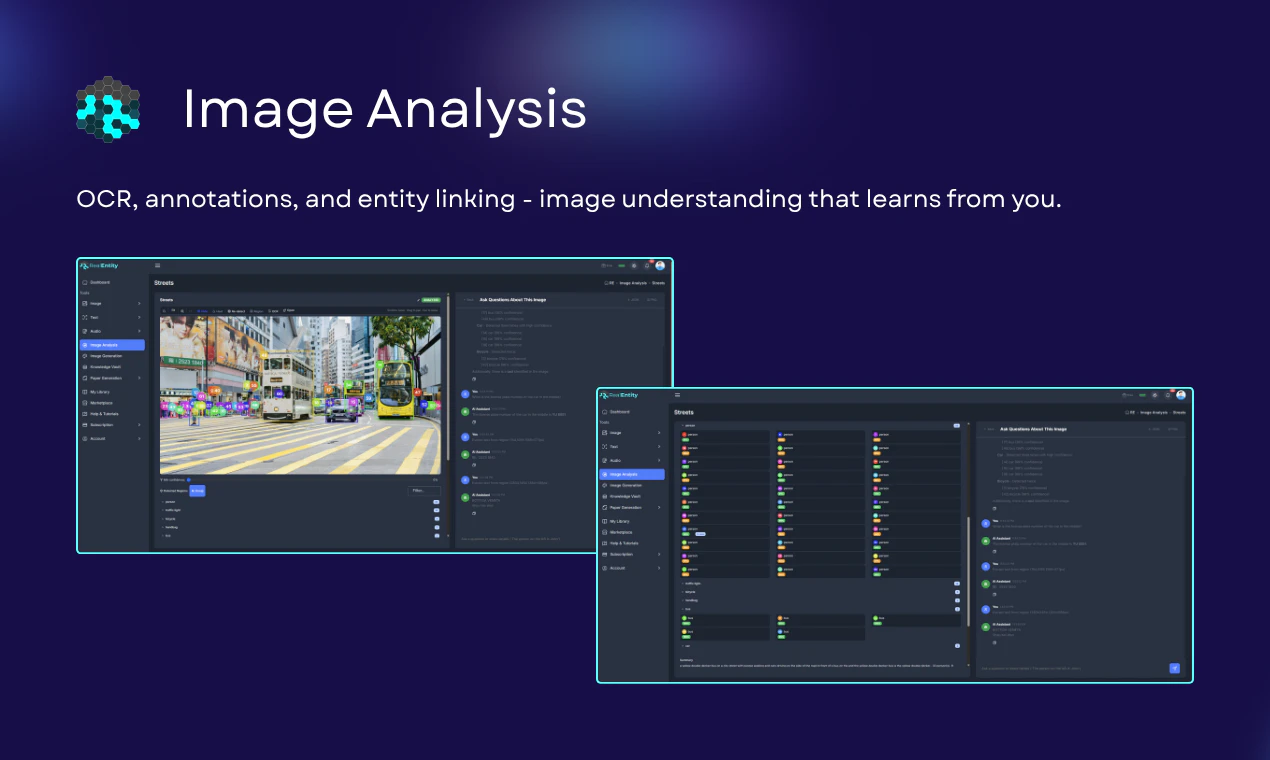
Task: Click the green Analyzed badge in left screenshot
Action: pyautogui.click(x=431, y=299)
